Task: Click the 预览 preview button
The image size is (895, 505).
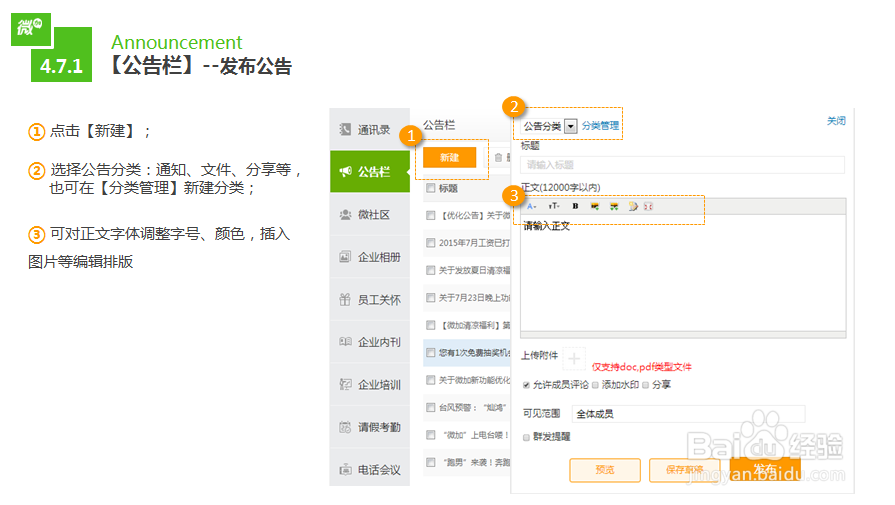Action: click(605, 470)
